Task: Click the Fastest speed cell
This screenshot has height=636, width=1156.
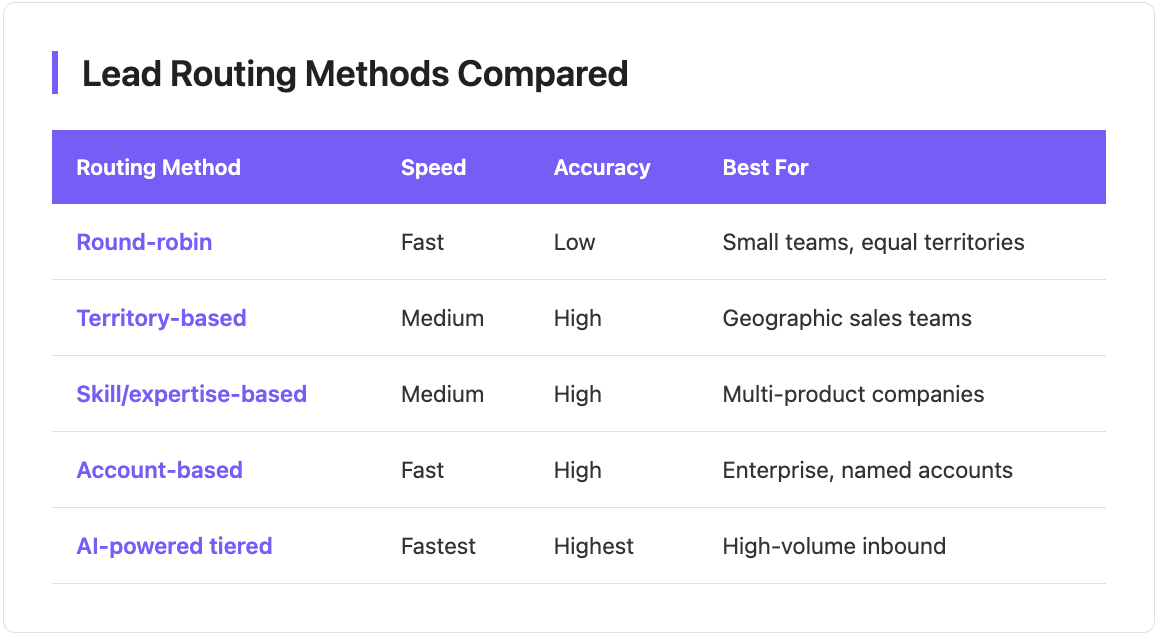Action: [x=438, y=546]
